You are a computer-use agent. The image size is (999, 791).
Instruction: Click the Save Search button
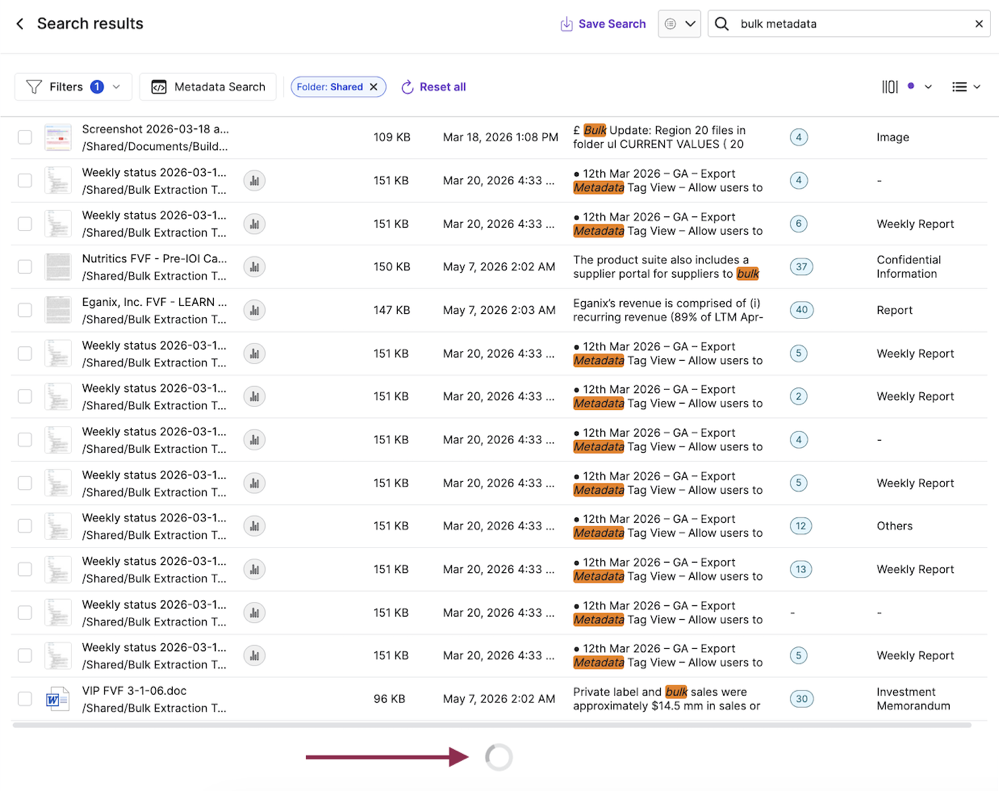(x=603, y=24)
